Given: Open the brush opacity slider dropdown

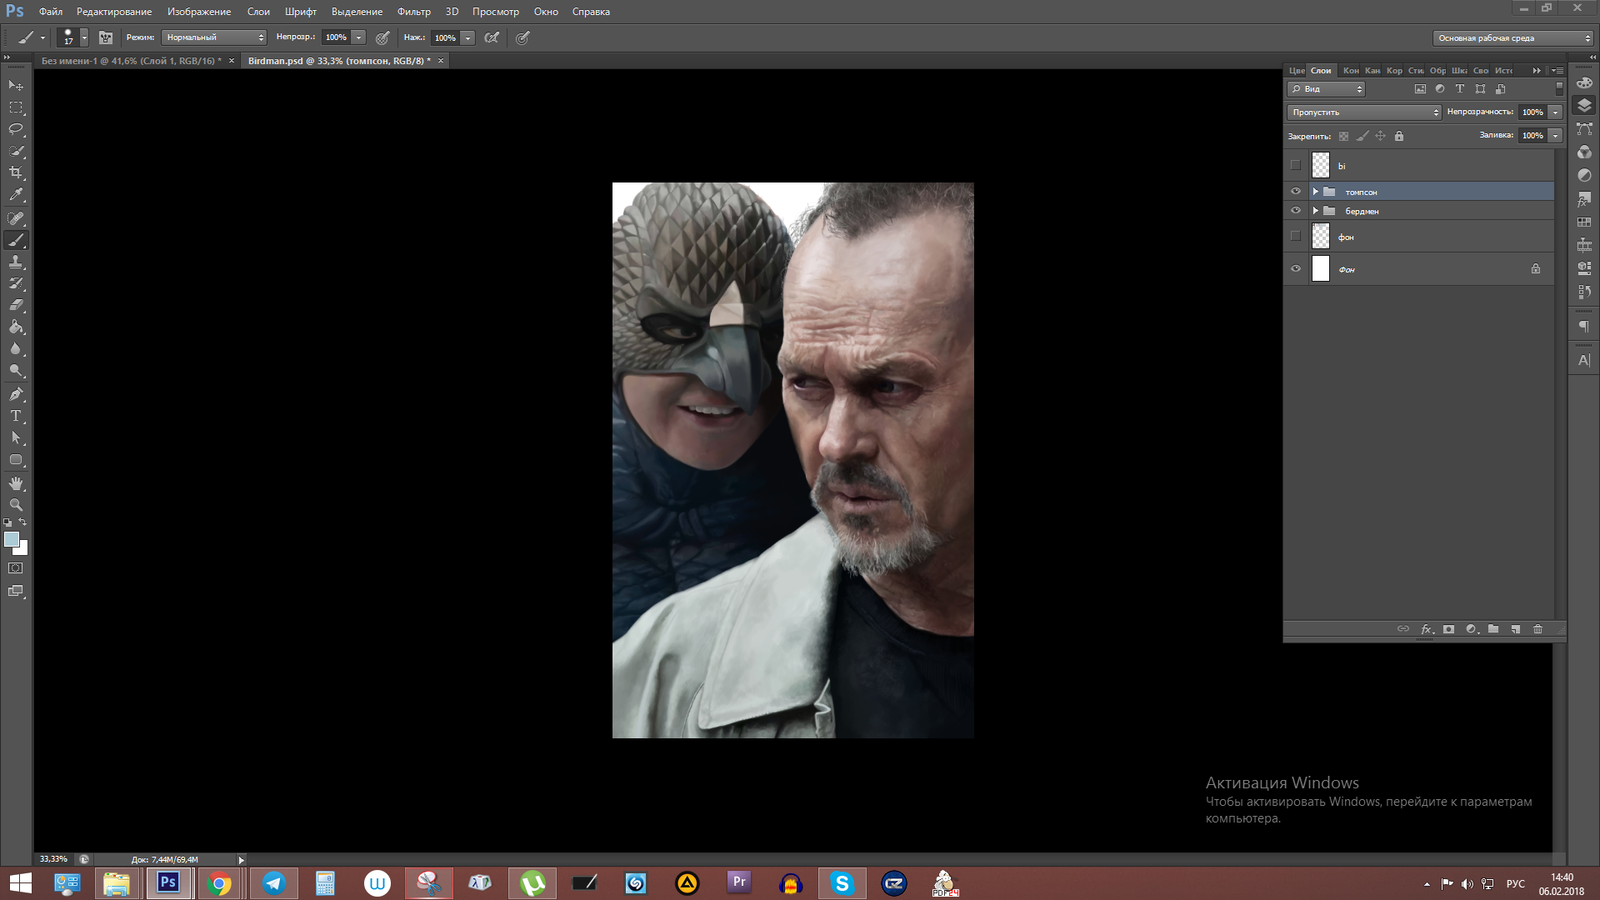Looking at the screenshot, I should 358,38.
